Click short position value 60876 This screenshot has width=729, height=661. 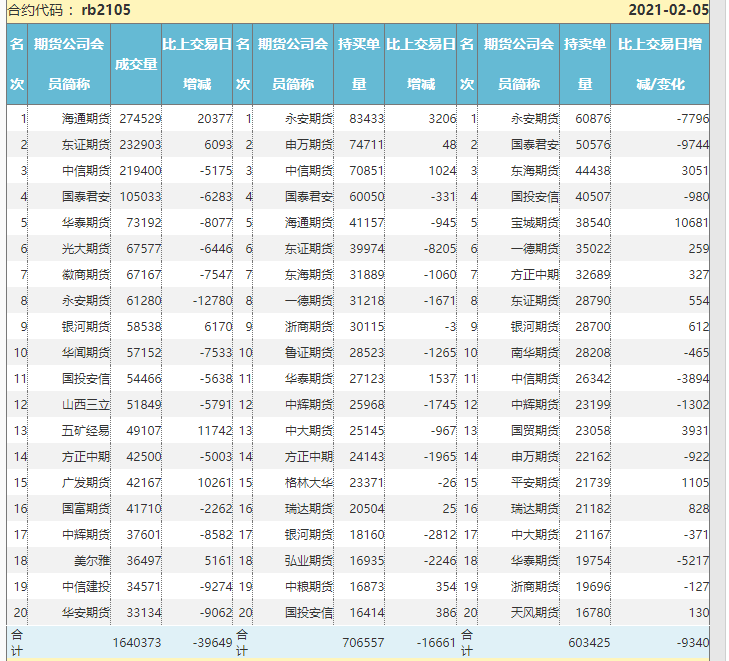593,119
